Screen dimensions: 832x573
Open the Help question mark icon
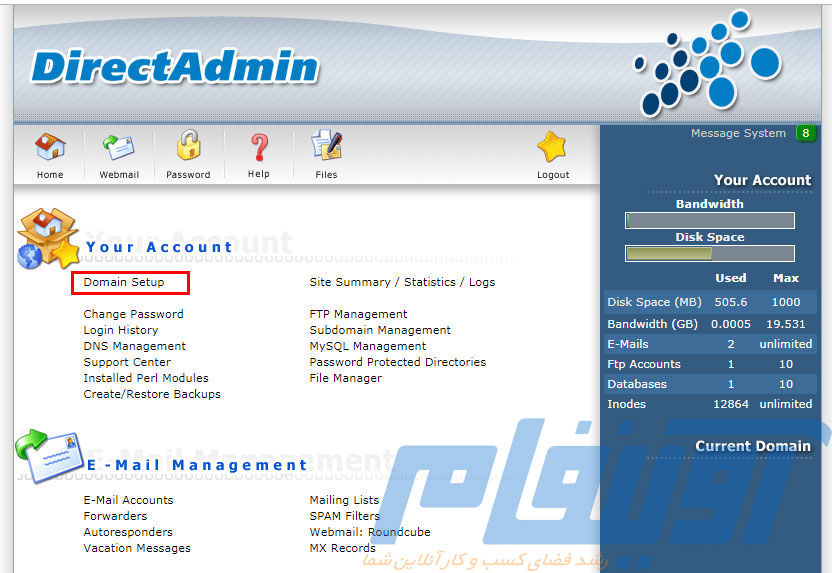(x=259, y=147)
